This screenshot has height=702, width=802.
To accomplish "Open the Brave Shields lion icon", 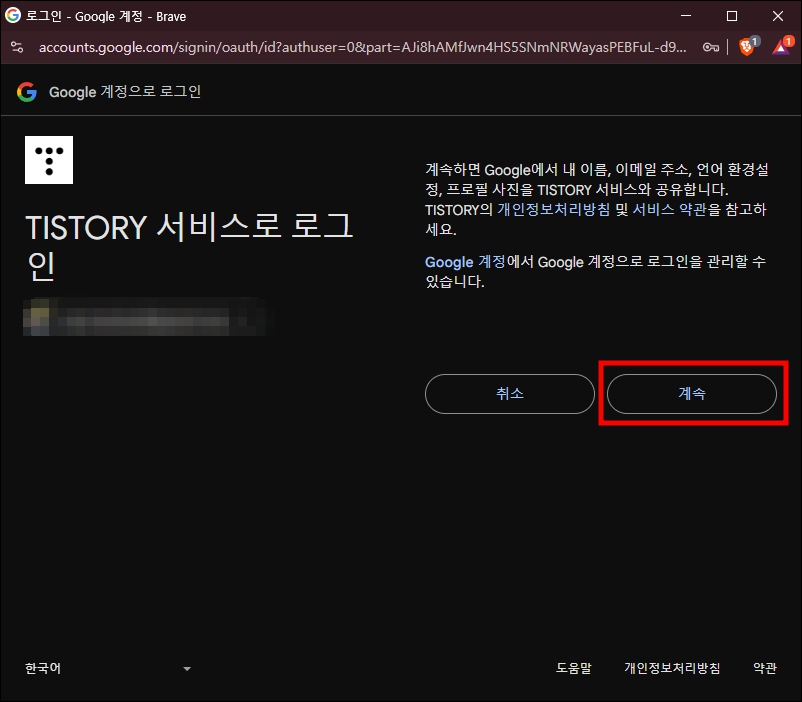I will 748,47.
